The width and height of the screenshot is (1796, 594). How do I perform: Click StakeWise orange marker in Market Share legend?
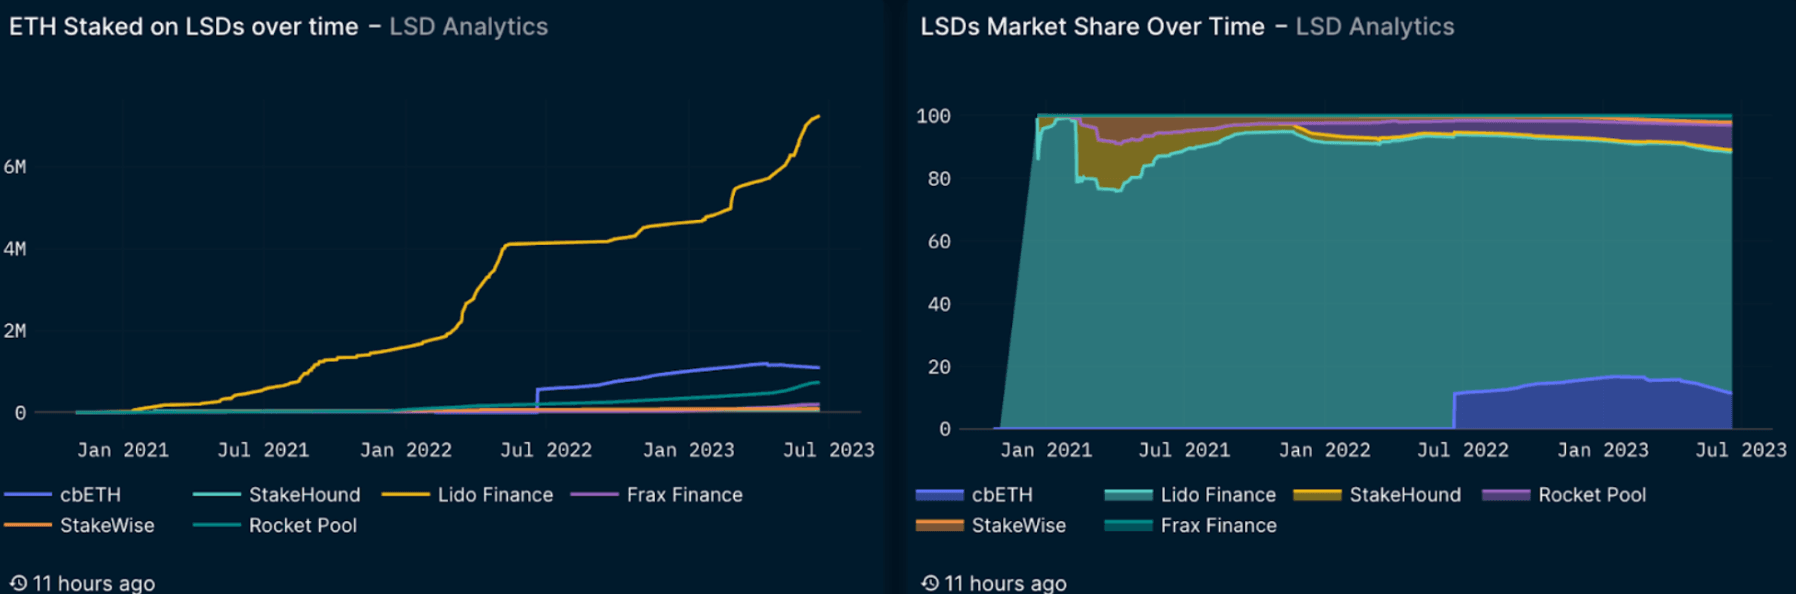(x=940, y=525)
